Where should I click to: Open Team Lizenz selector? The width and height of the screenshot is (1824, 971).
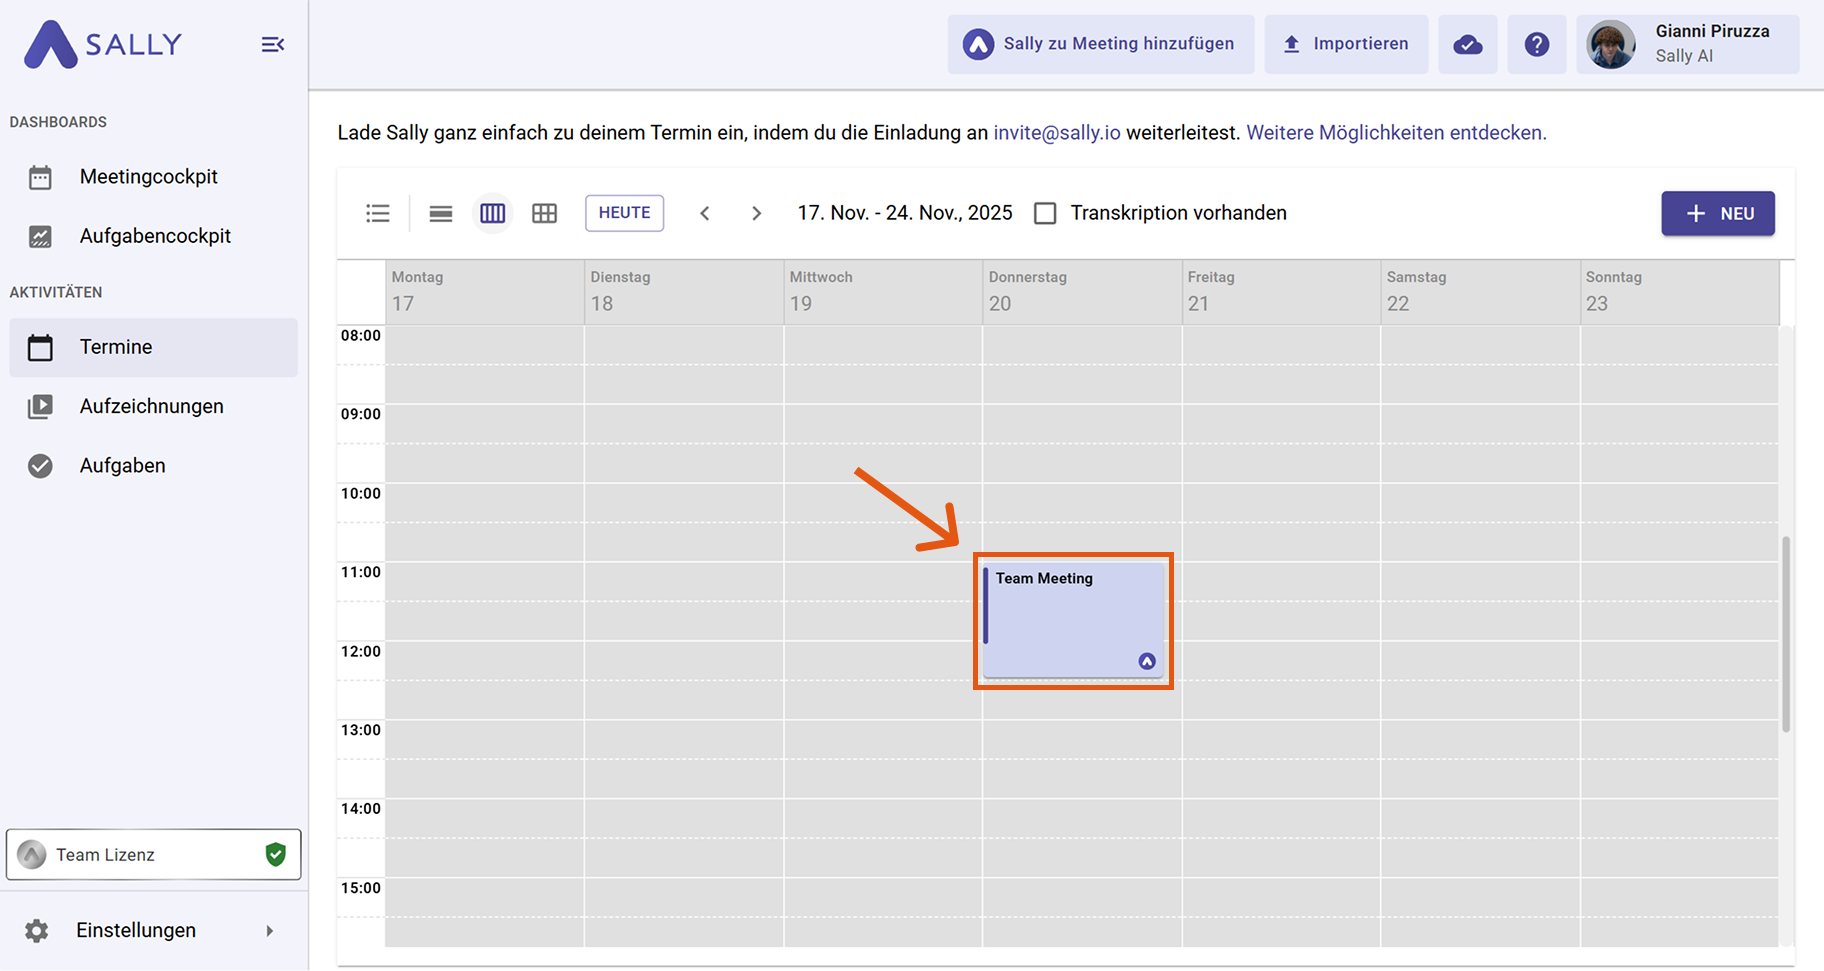coord(153,854)
